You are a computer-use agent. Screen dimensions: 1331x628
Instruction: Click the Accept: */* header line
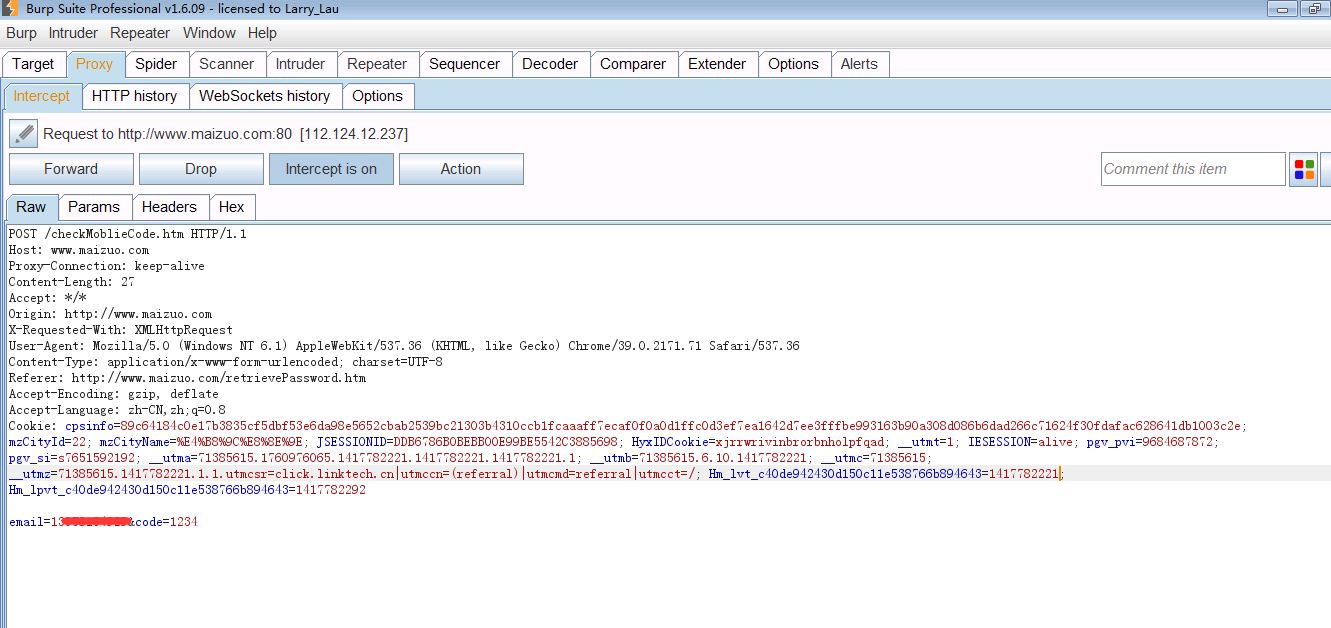47,298
